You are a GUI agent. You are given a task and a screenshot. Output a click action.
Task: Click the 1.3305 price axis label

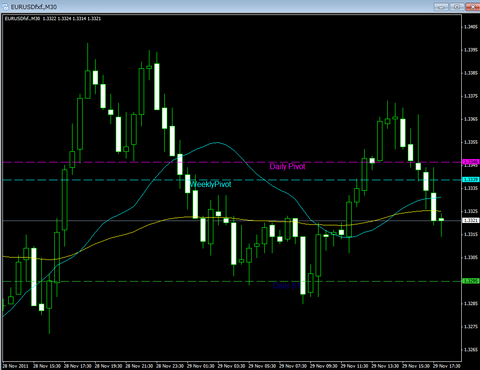point(471,257)
